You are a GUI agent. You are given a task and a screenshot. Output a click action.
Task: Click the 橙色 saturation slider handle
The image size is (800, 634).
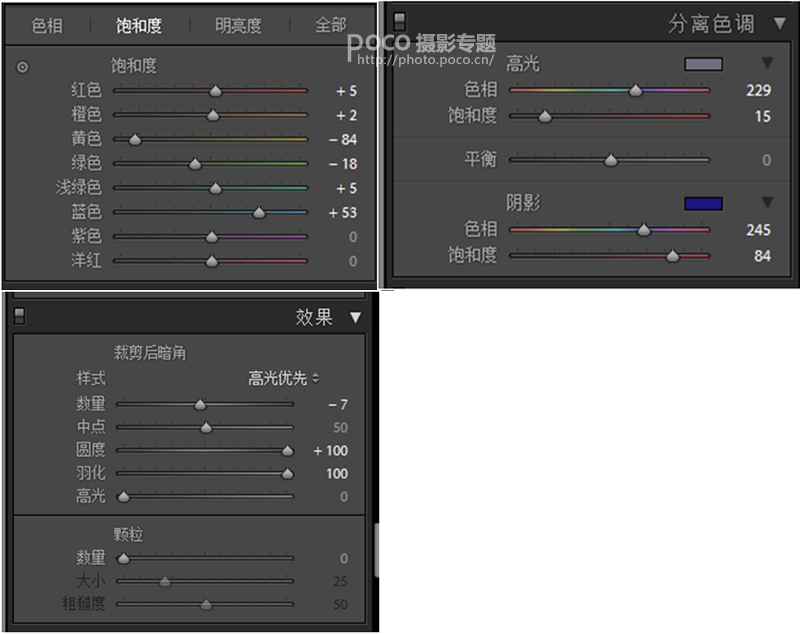(x=213, y=116)
